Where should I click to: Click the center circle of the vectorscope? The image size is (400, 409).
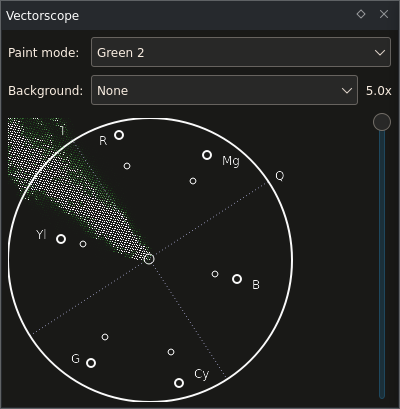149,259
